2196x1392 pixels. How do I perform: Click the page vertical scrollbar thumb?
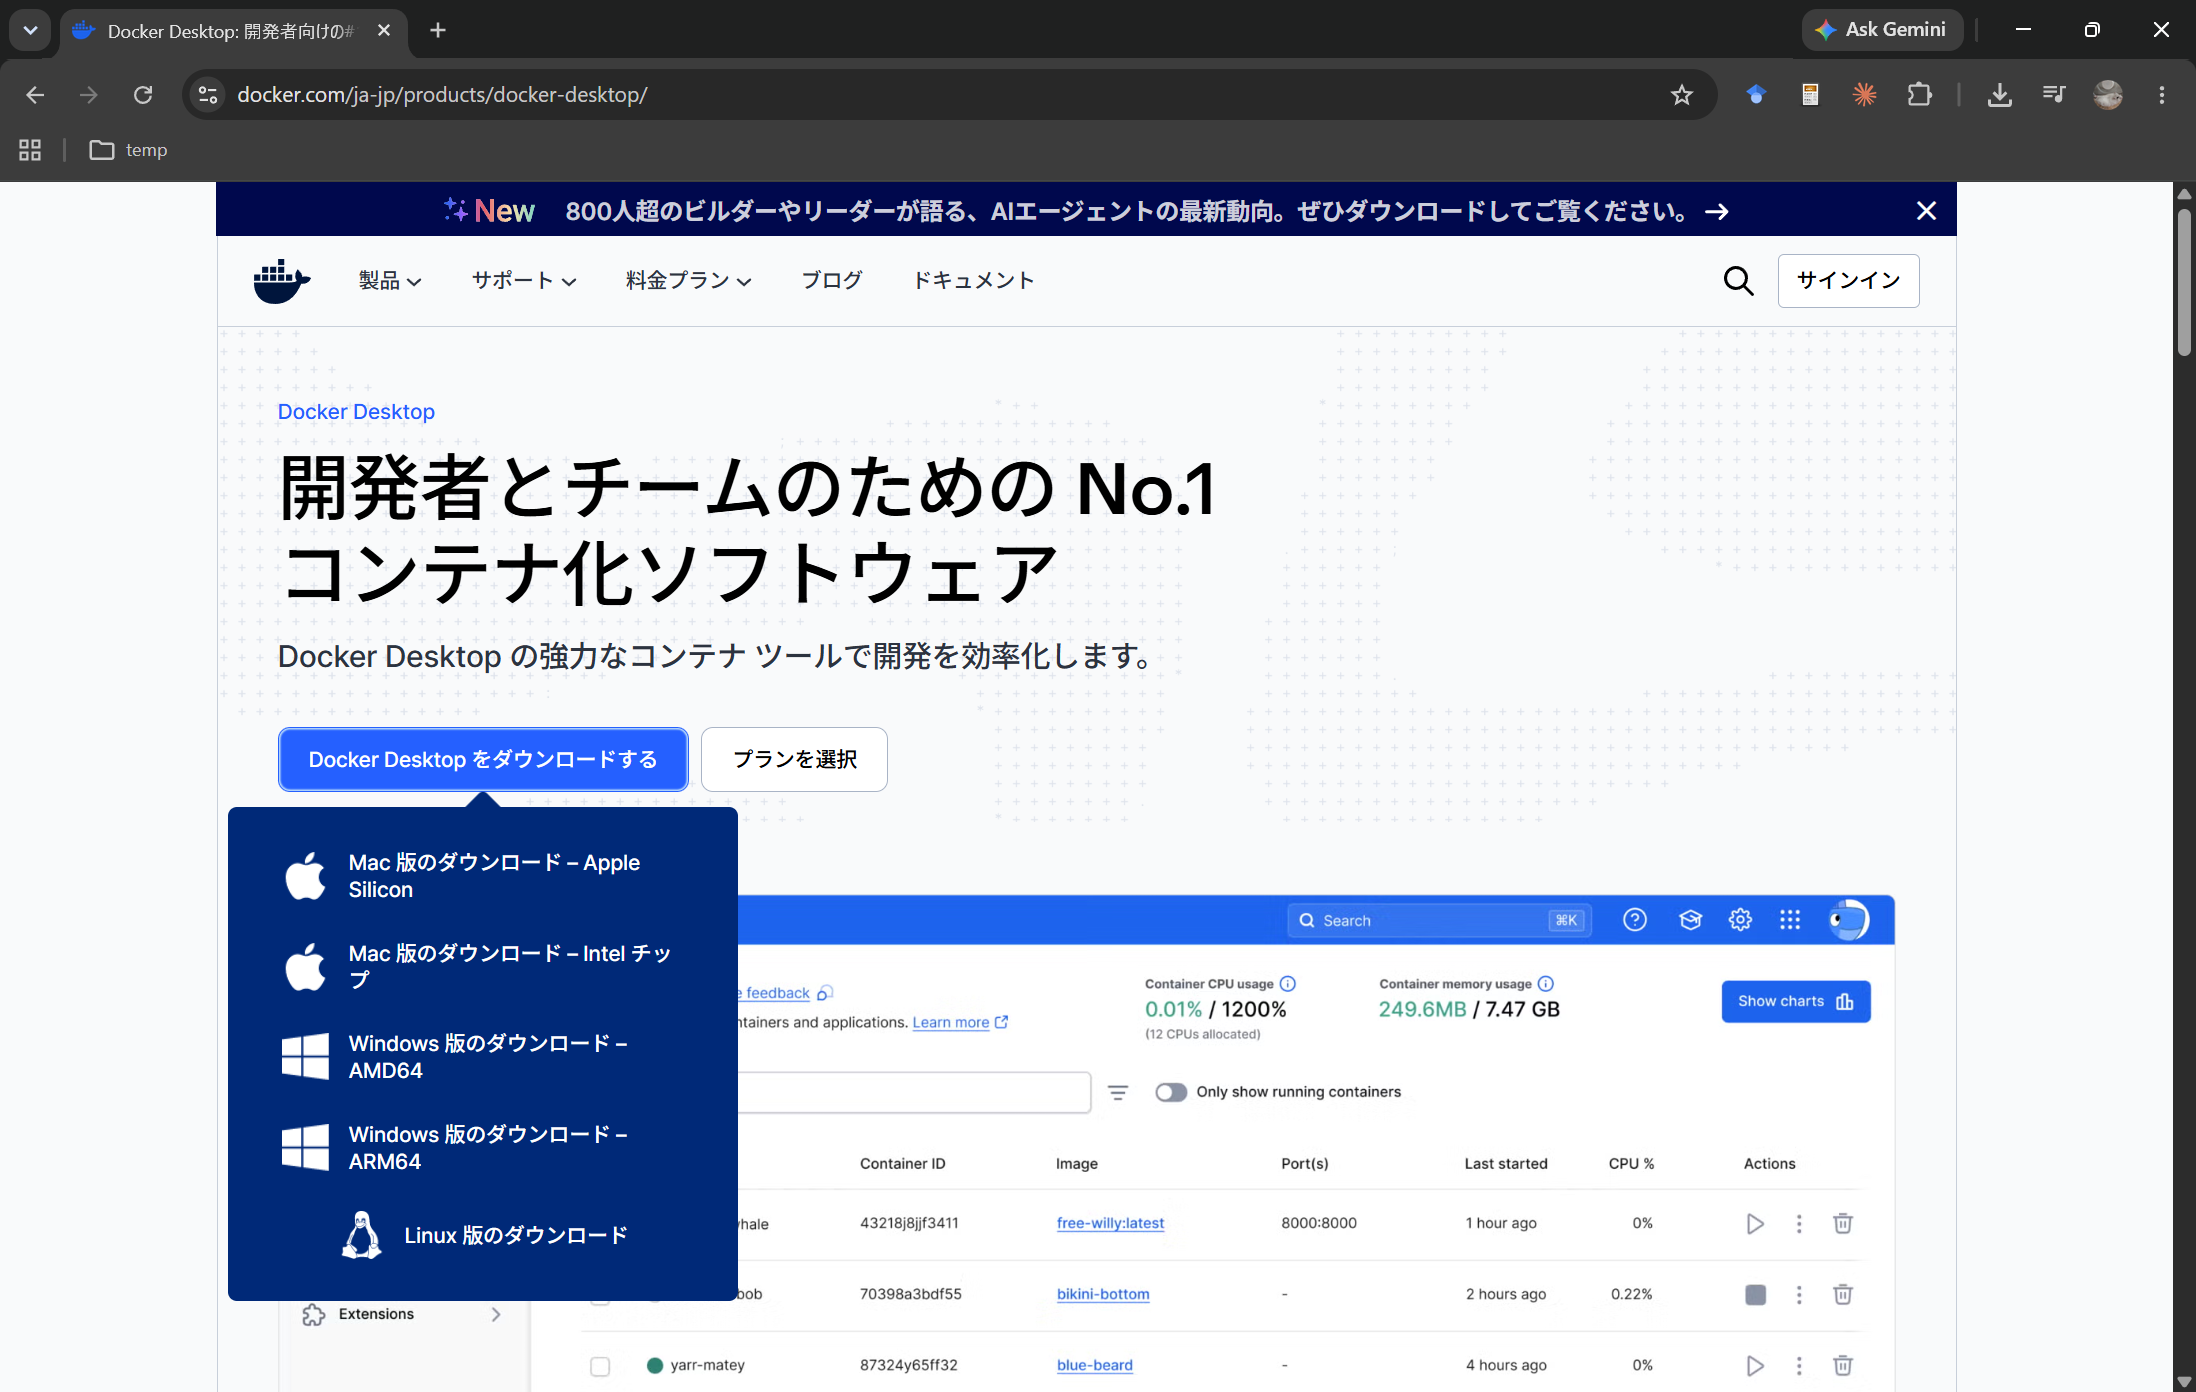click(2184, 282)
